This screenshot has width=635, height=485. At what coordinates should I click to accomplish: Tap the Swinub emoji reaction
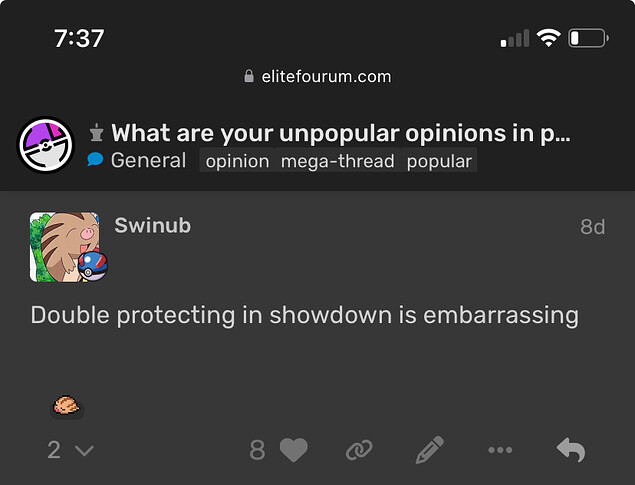tap(67, 406)
